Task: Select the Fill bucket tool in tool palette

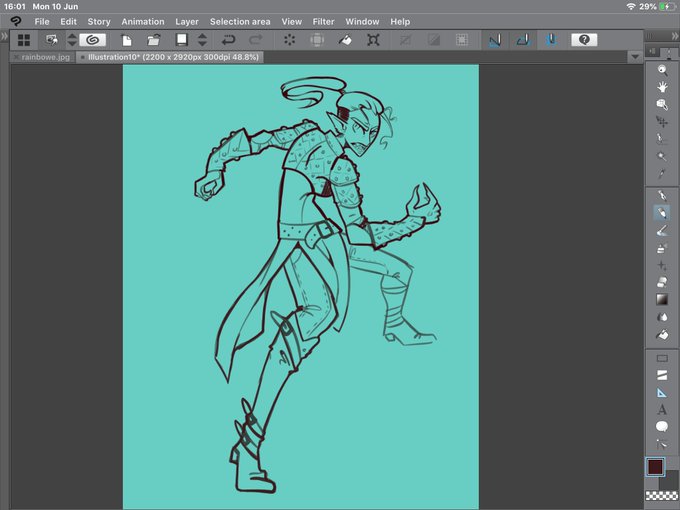Action: pos(662,335)
